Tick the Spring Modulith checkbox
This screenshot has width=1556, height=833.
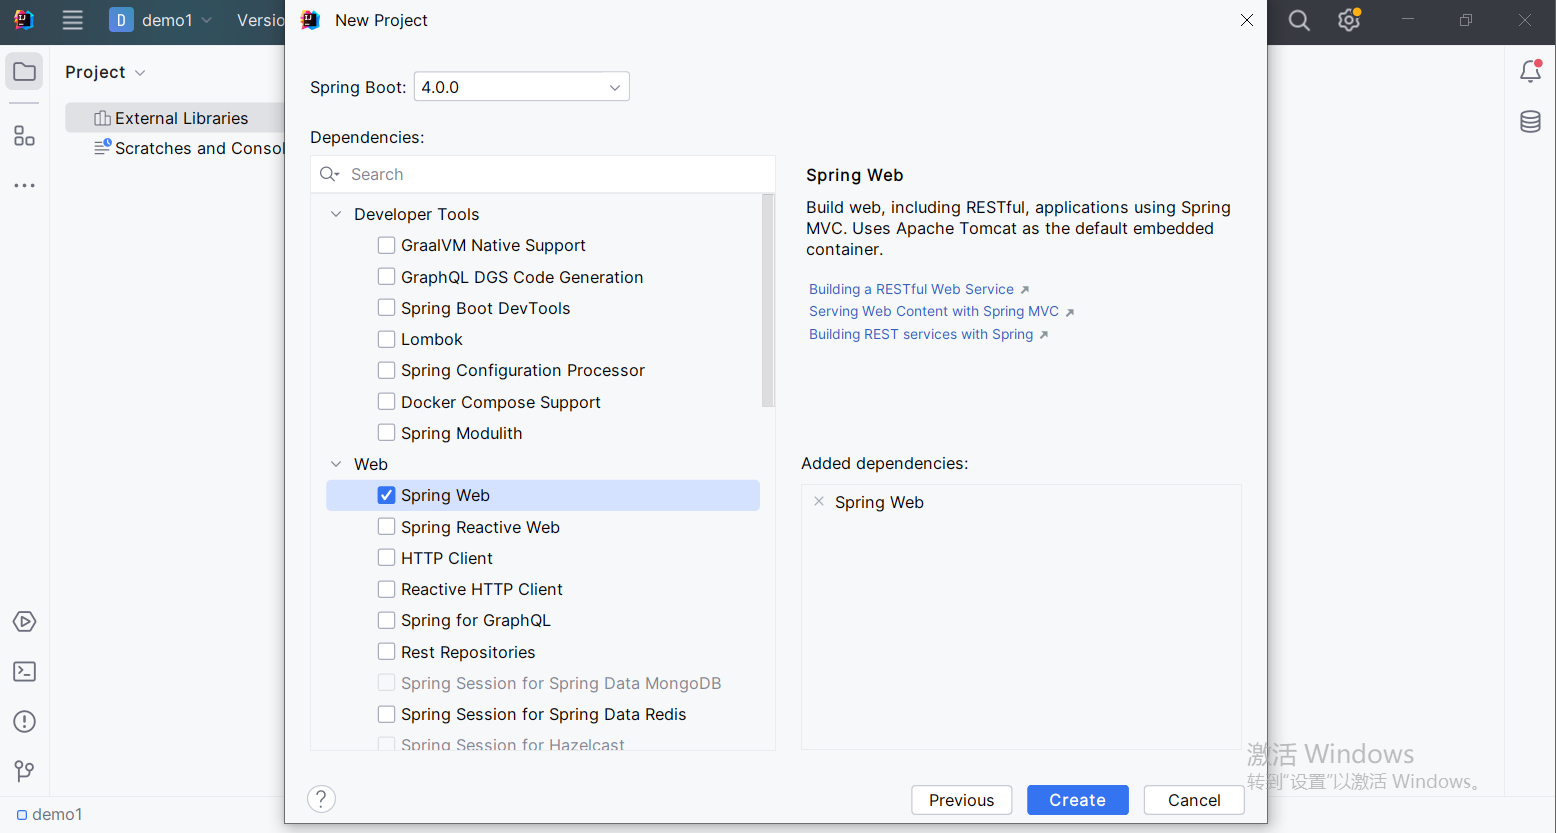click(x=386, y=433)
